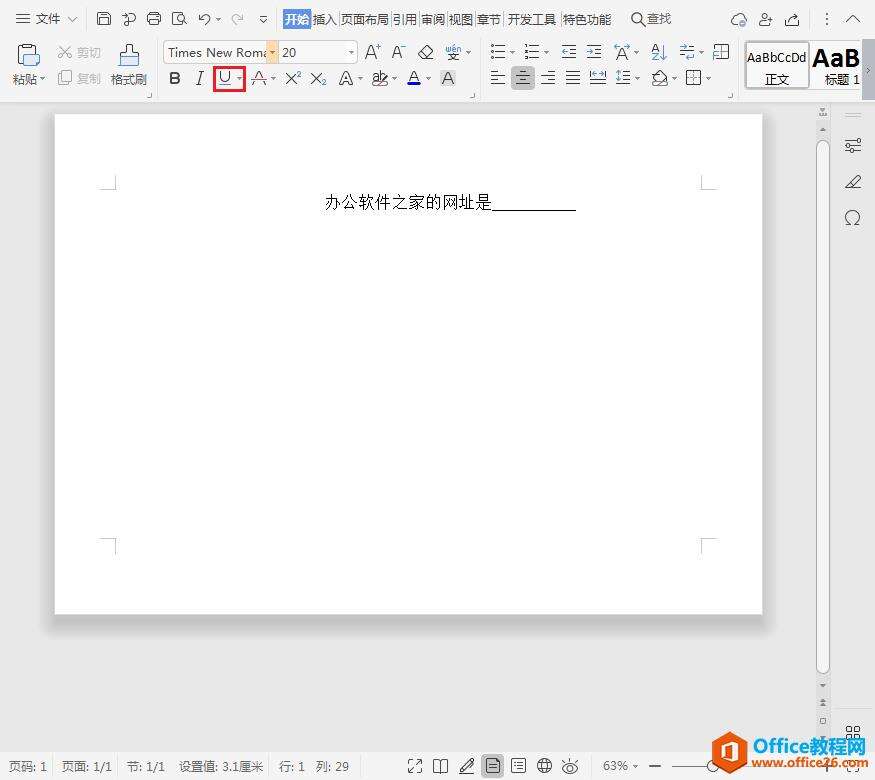This screenshot has height=780, width=875.
Task: Decrease font size with A- icon
Action: 398,52
